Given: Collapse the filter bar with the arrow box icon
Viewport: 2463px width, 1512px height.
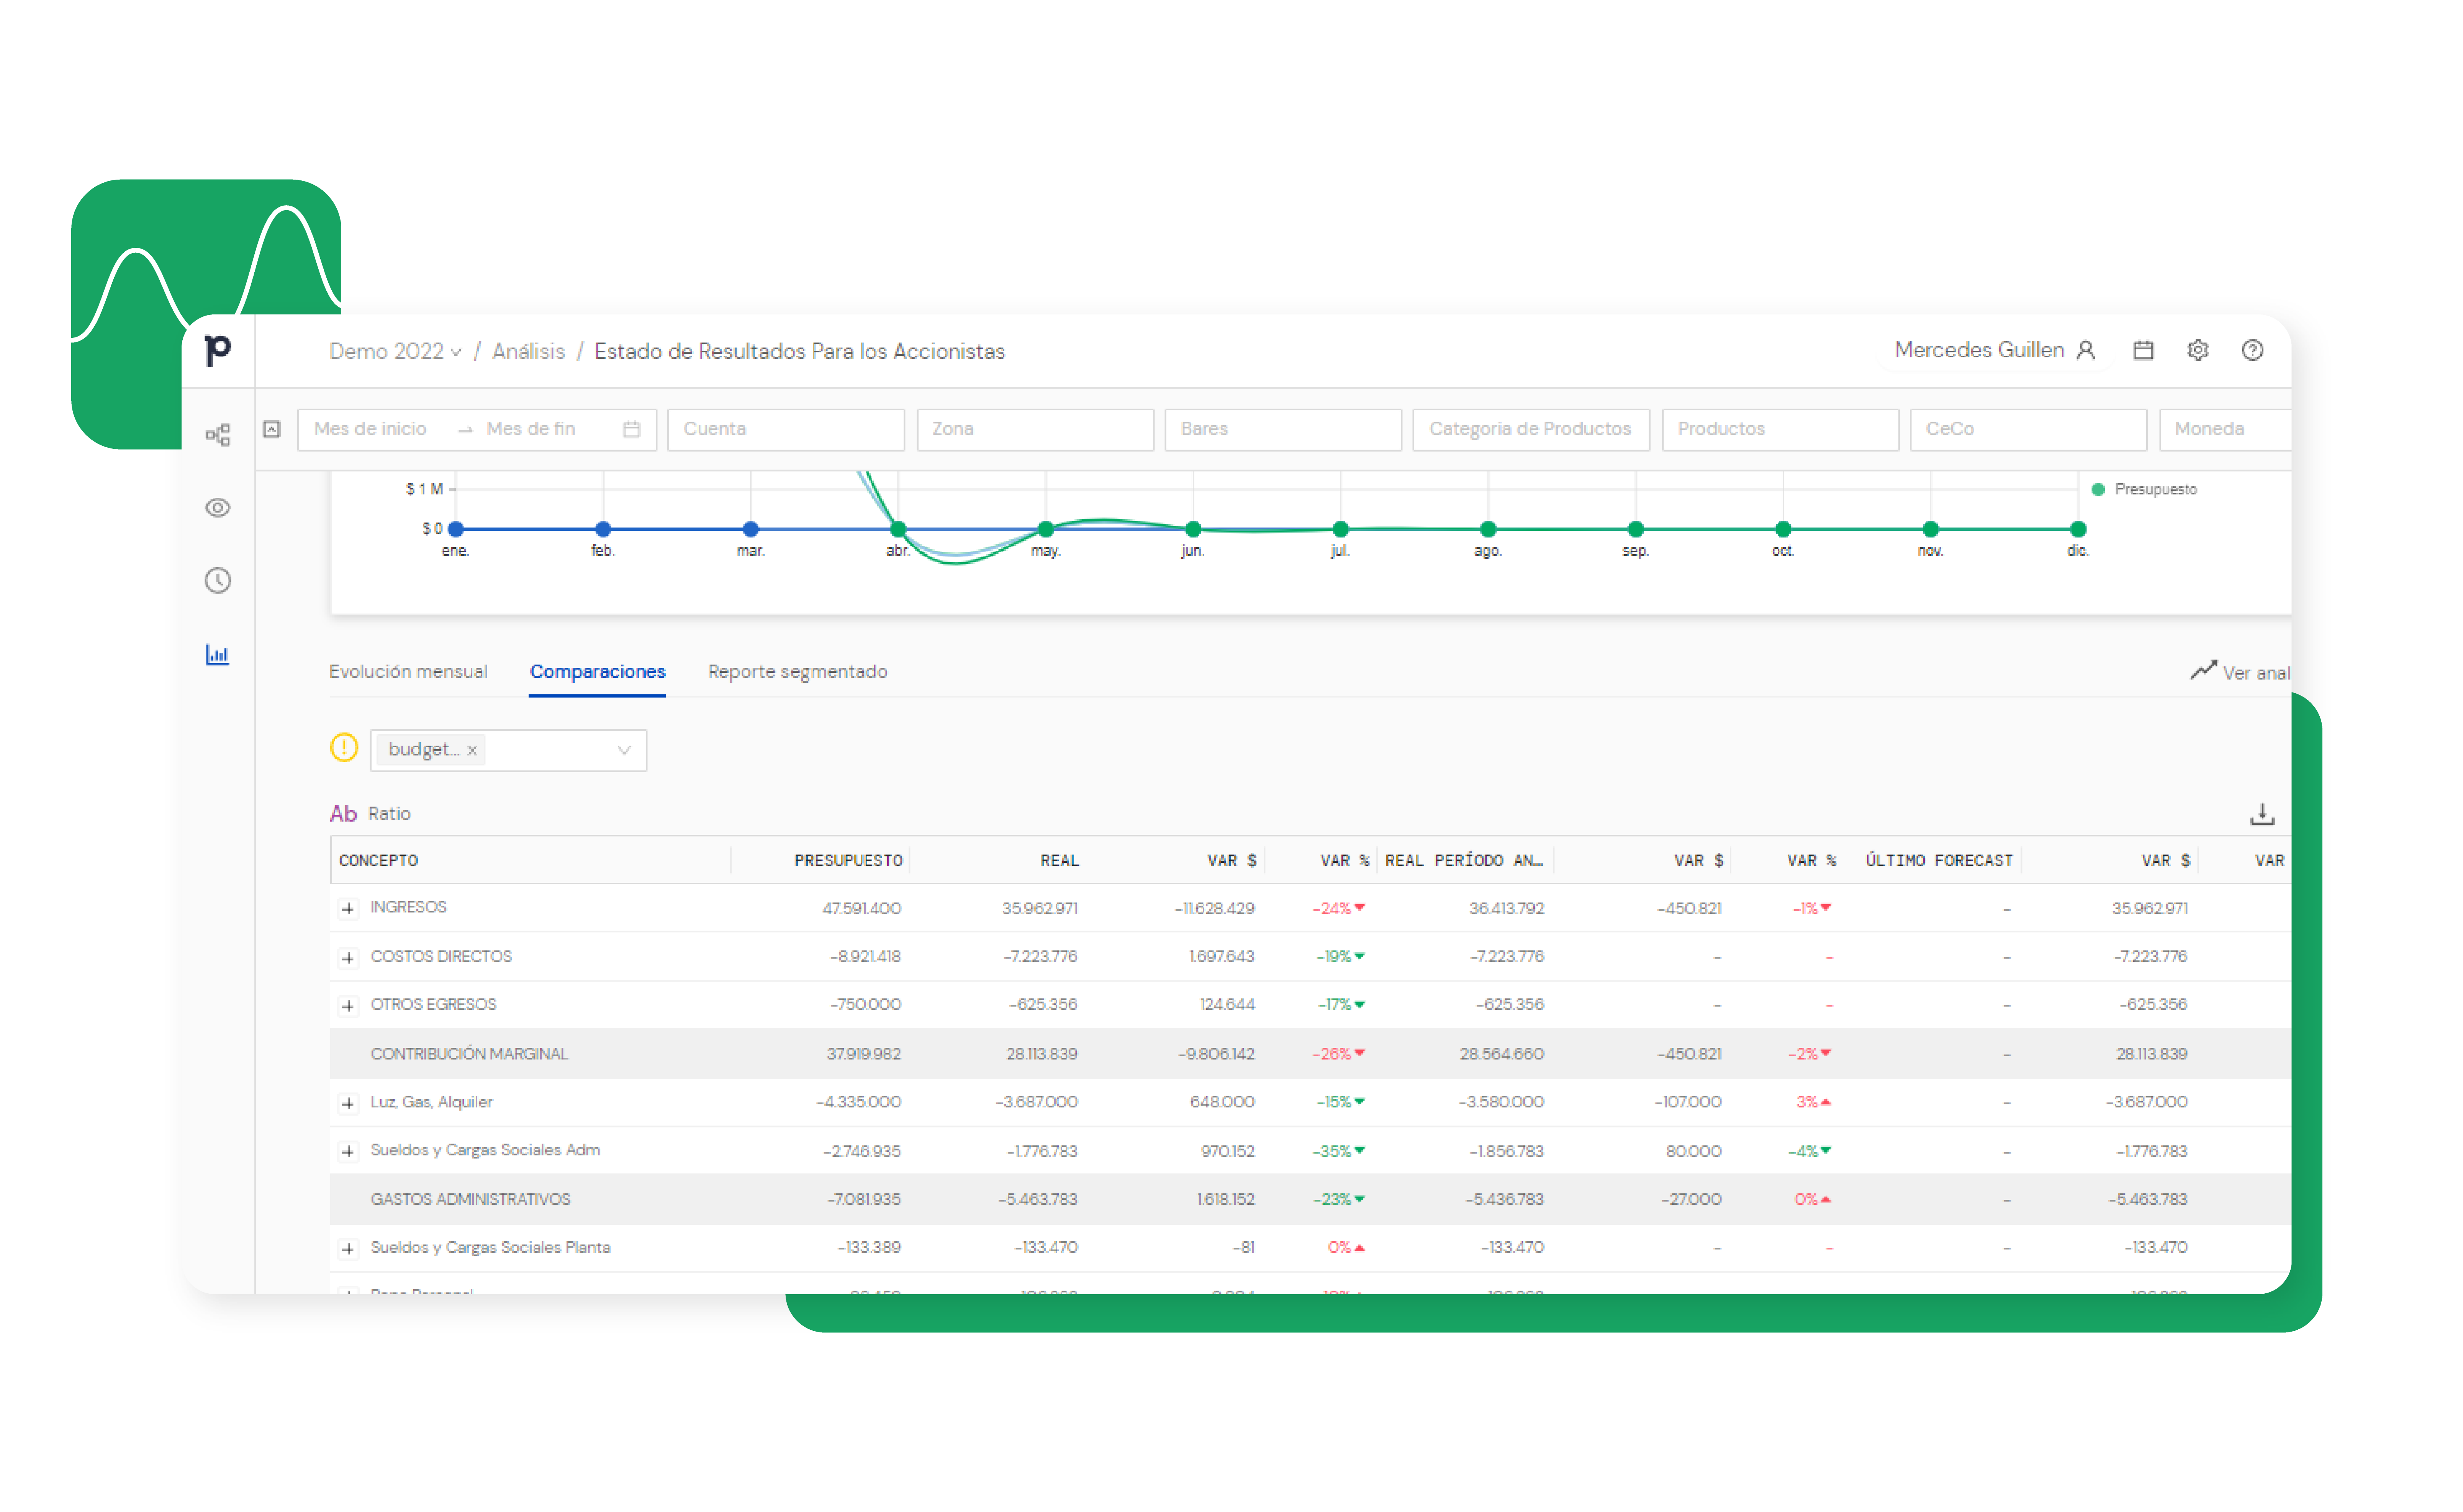Looking at the screenshot, I should pos(272,429).
